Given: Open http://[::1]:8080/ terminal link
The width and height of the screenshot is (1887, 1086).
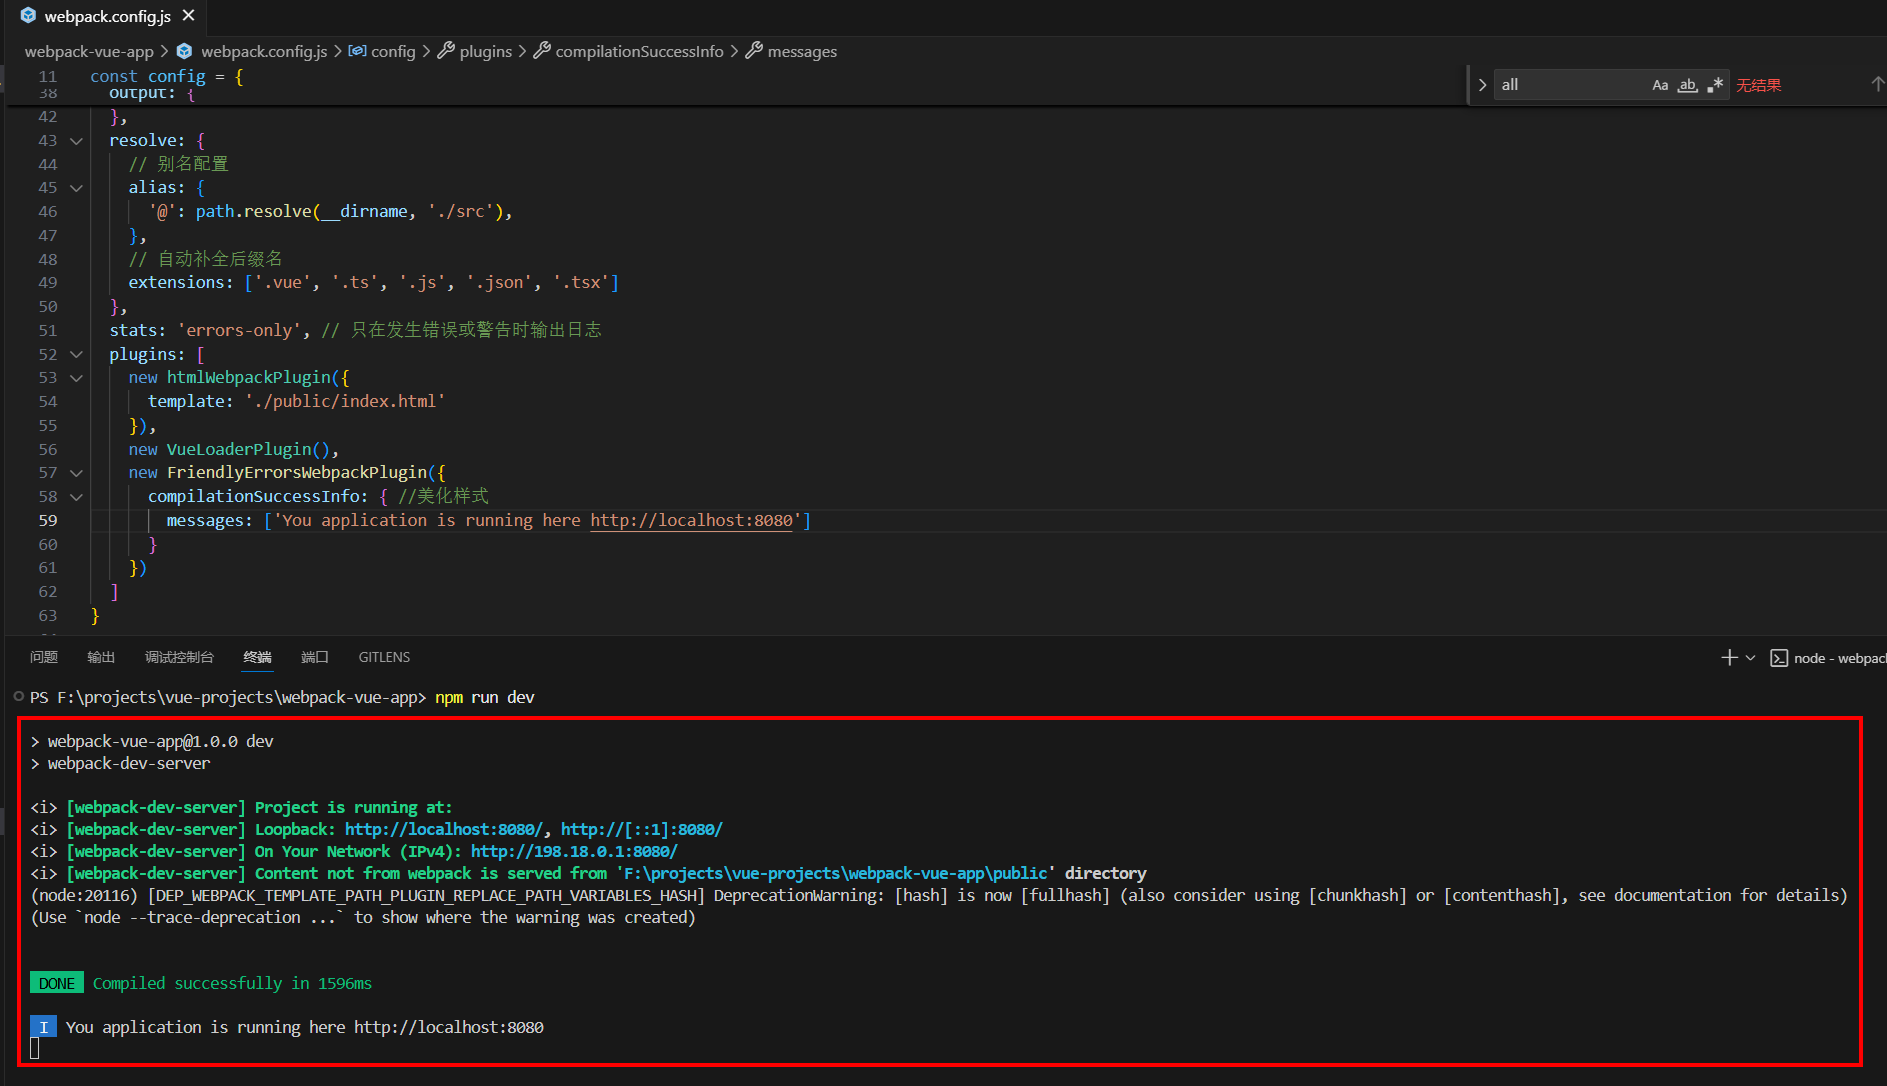Looking at the screenshot, I should click(x=641, y=830).
